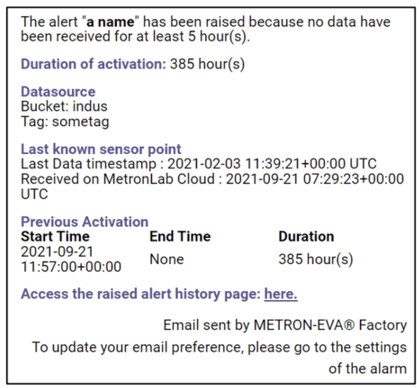Click the Last Data timestamp value
This screenshot has height=388, width=419.
tap(272, 164)
